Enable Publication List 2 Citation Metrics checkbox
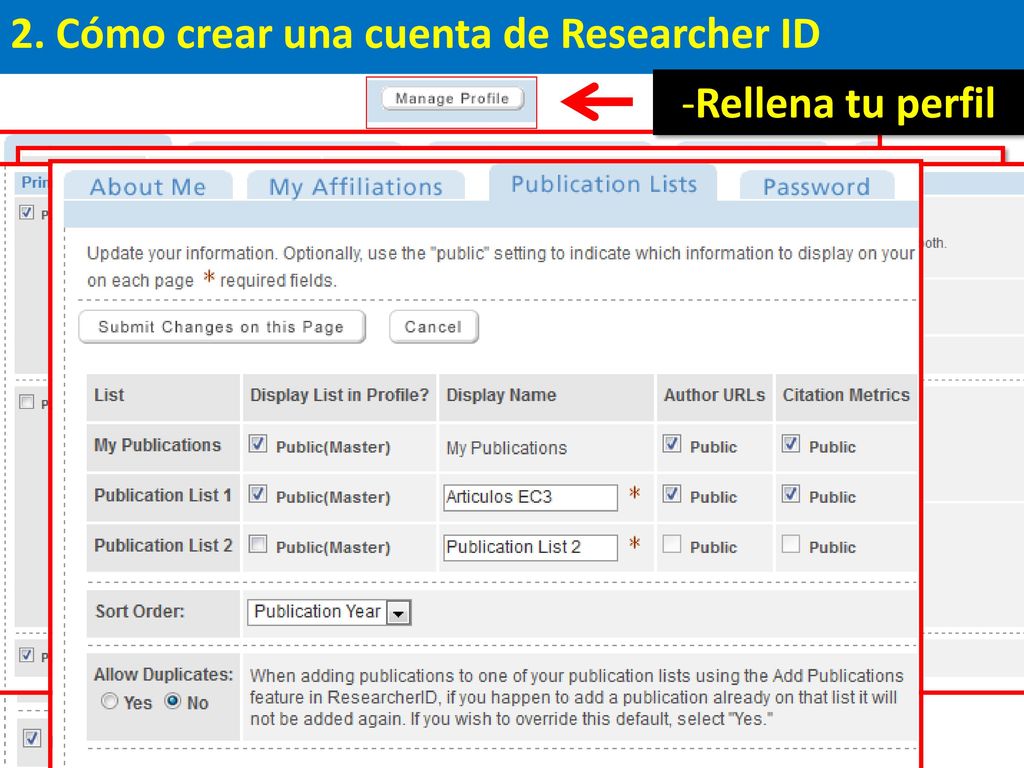 [x=791, y=544]
